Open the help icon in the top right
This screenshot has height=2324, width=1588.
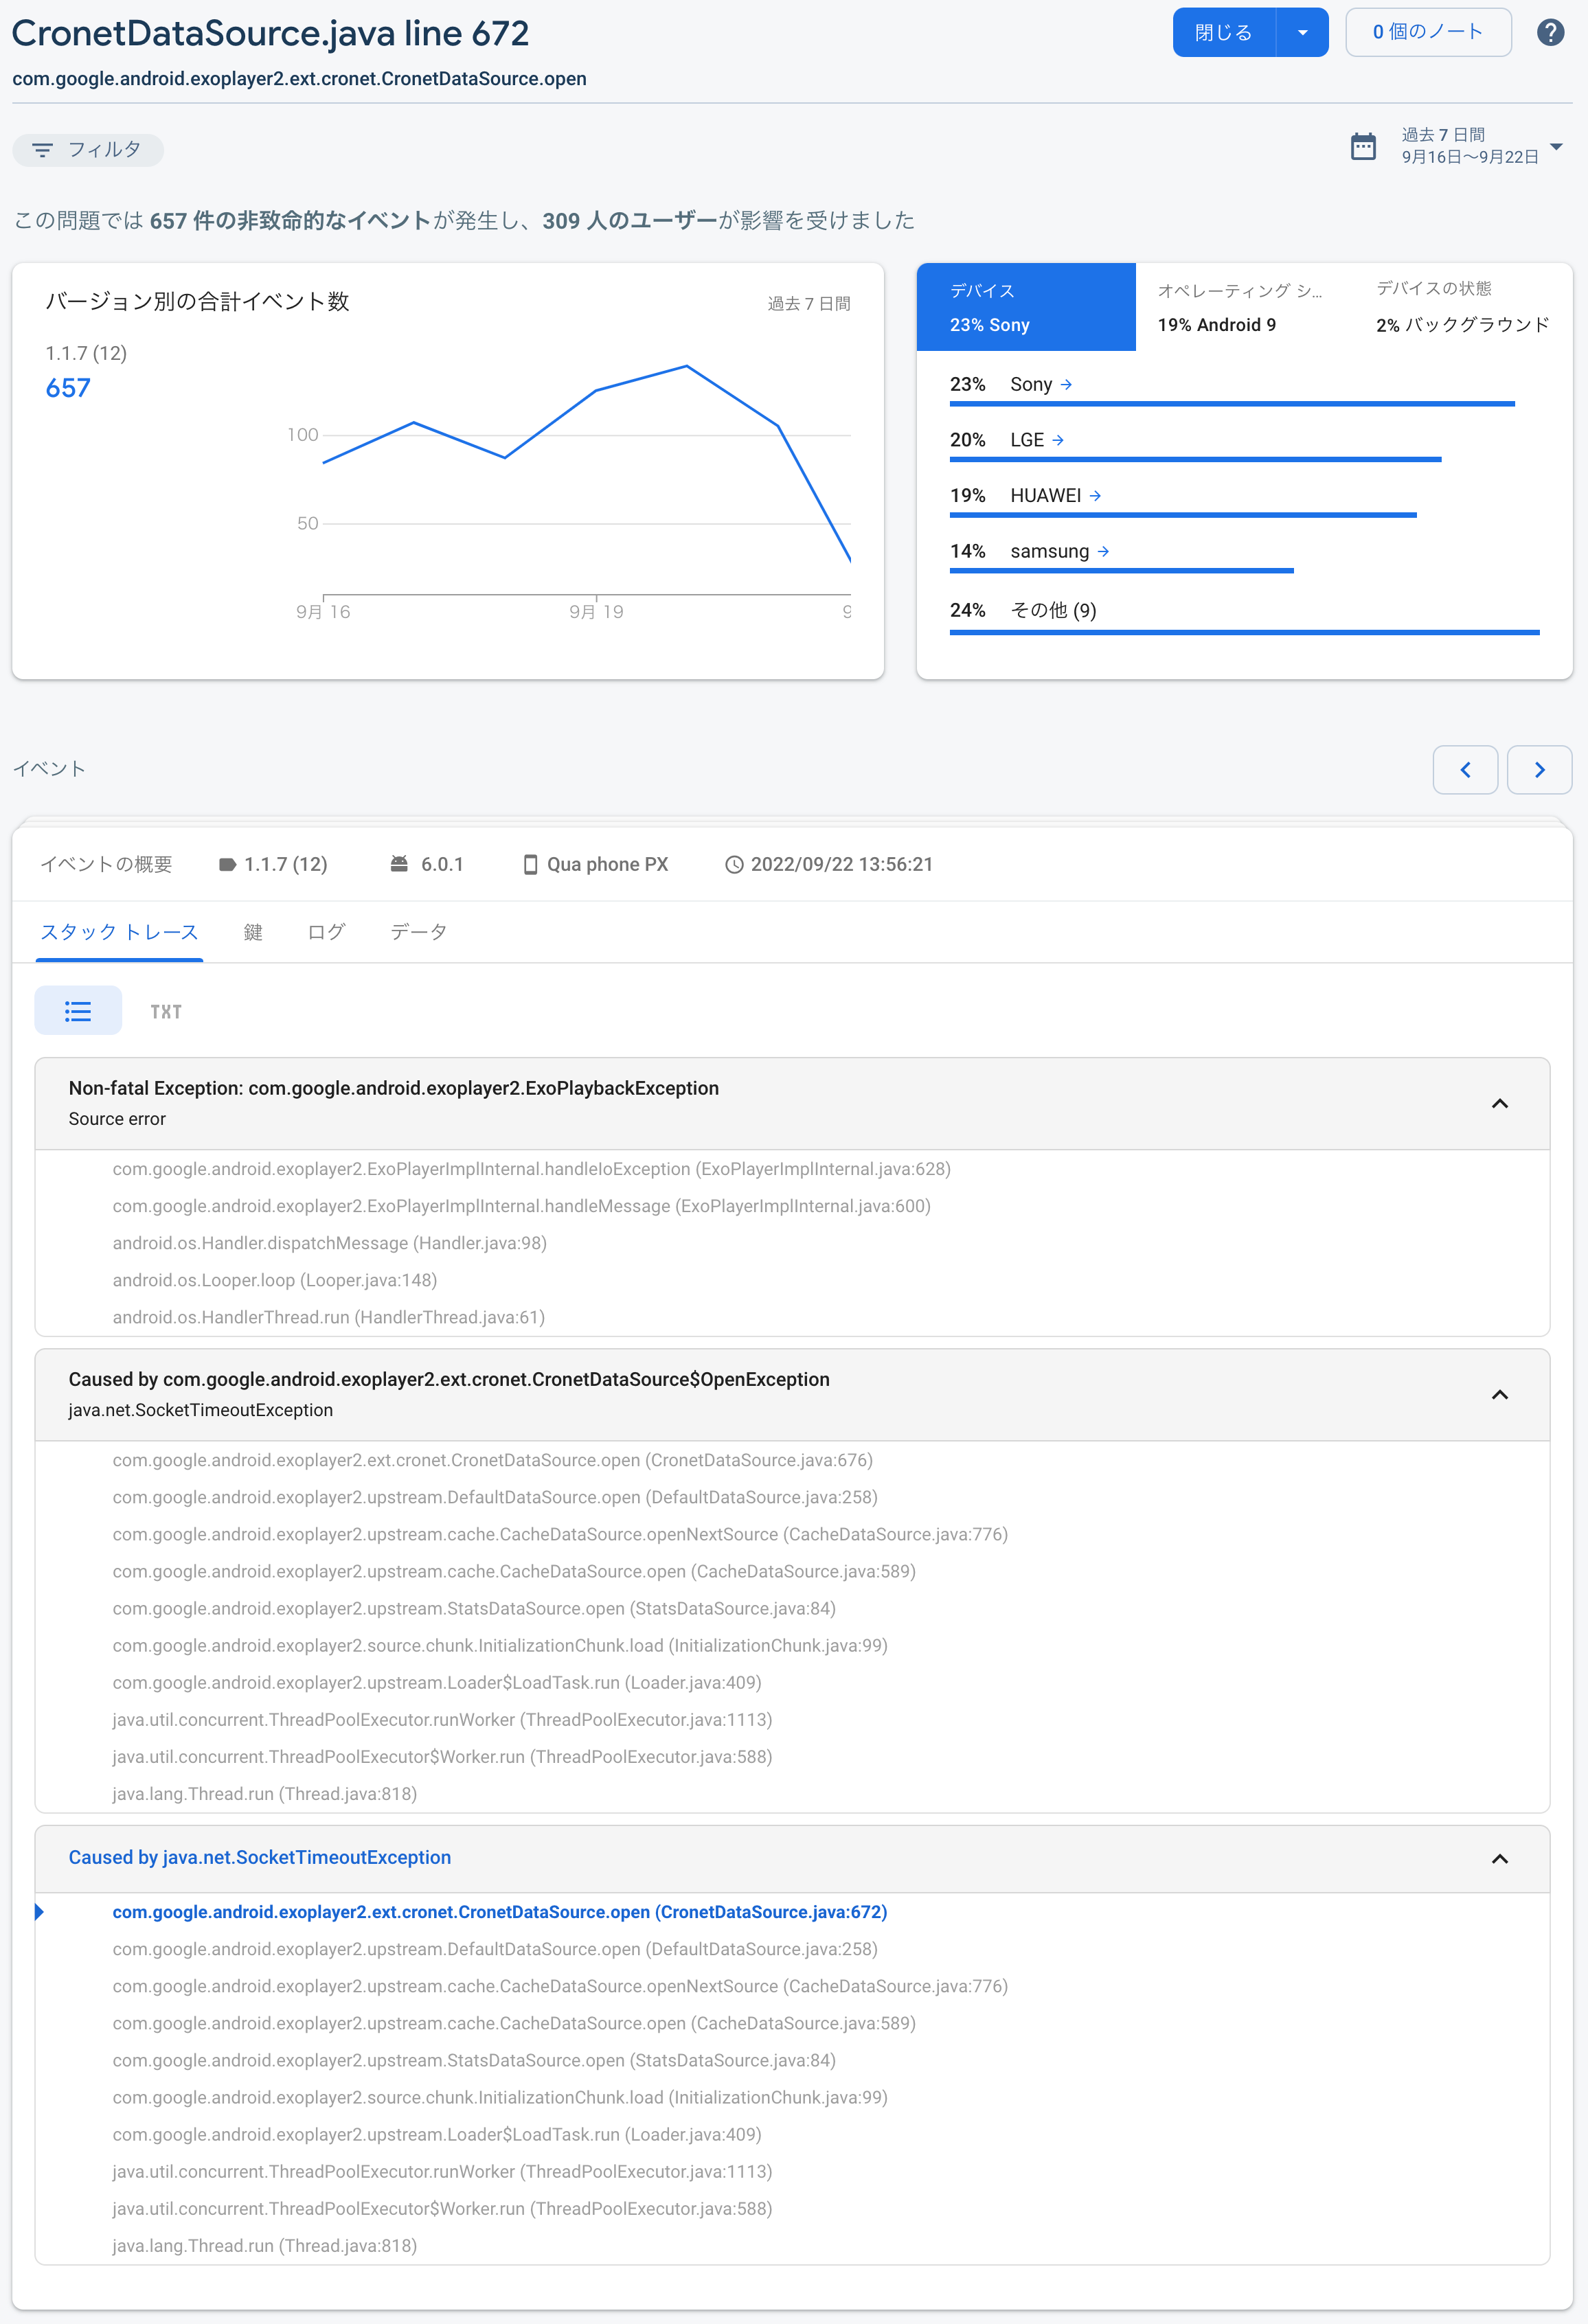(x=1551, y=31)
